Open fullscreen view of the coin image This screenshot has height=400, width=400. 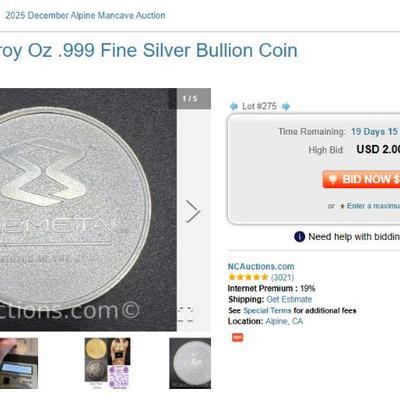186,314
